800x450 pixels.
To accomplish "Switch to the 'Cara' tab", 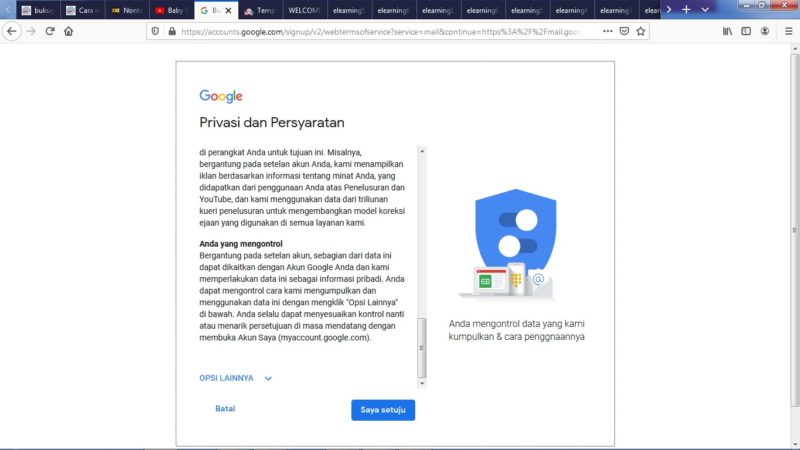I will [x=82, y=10].
